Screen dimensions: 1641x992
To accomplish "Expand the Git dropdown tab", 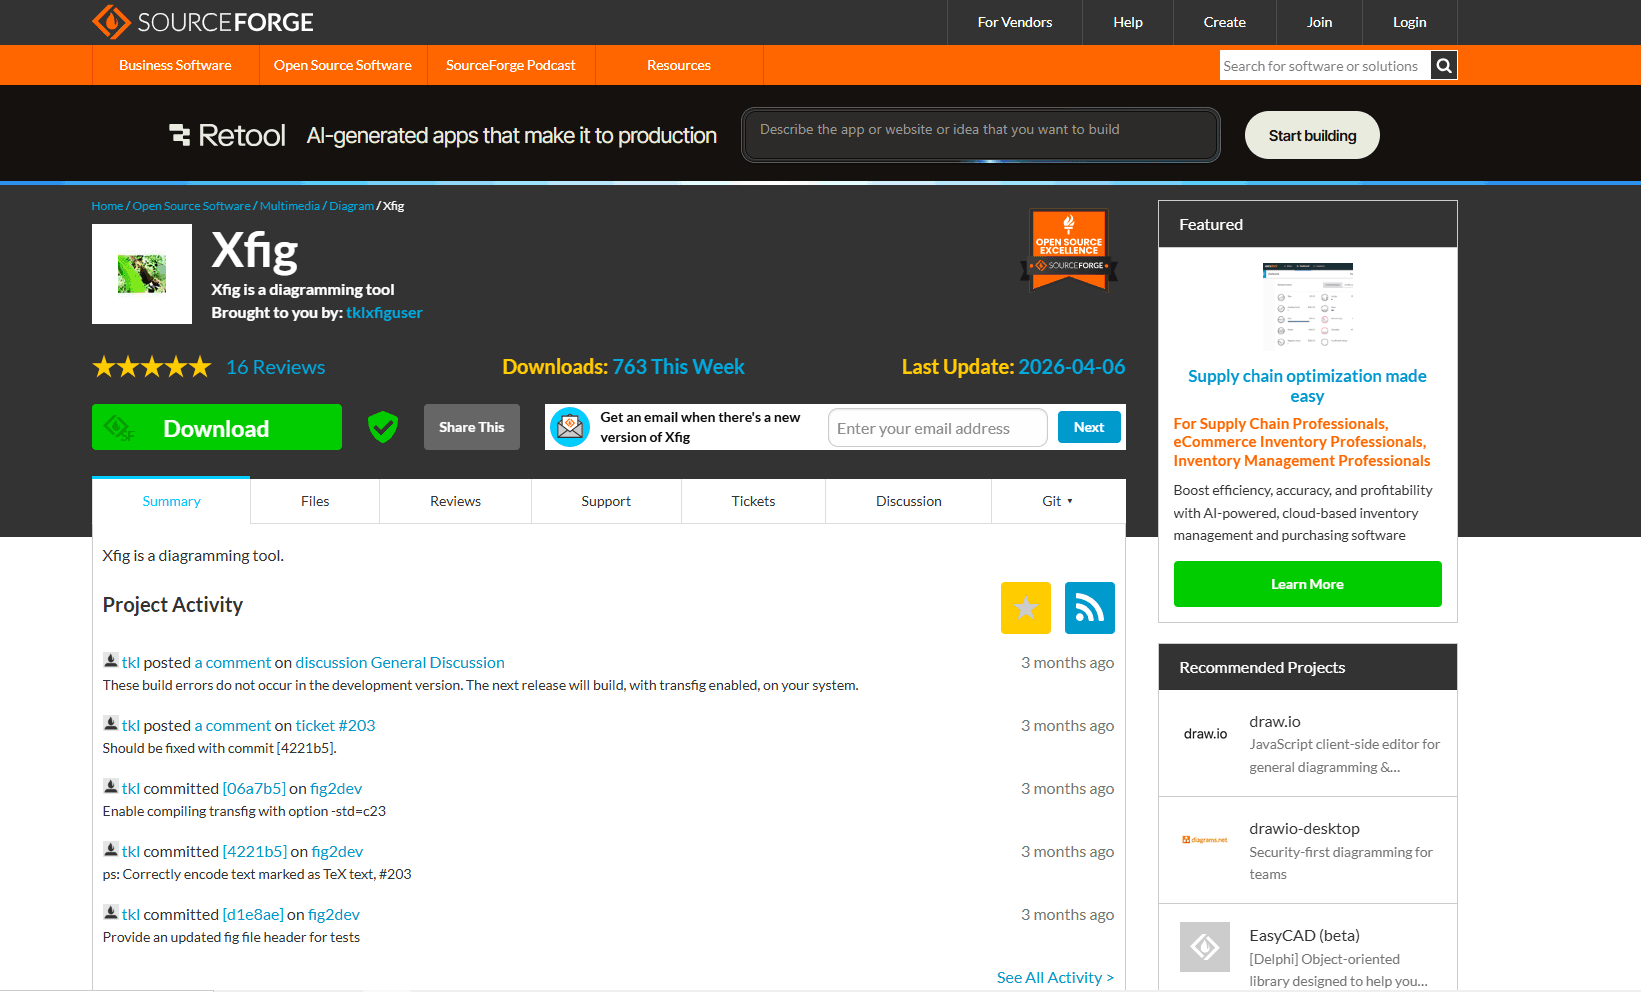I will [1058, 501].
